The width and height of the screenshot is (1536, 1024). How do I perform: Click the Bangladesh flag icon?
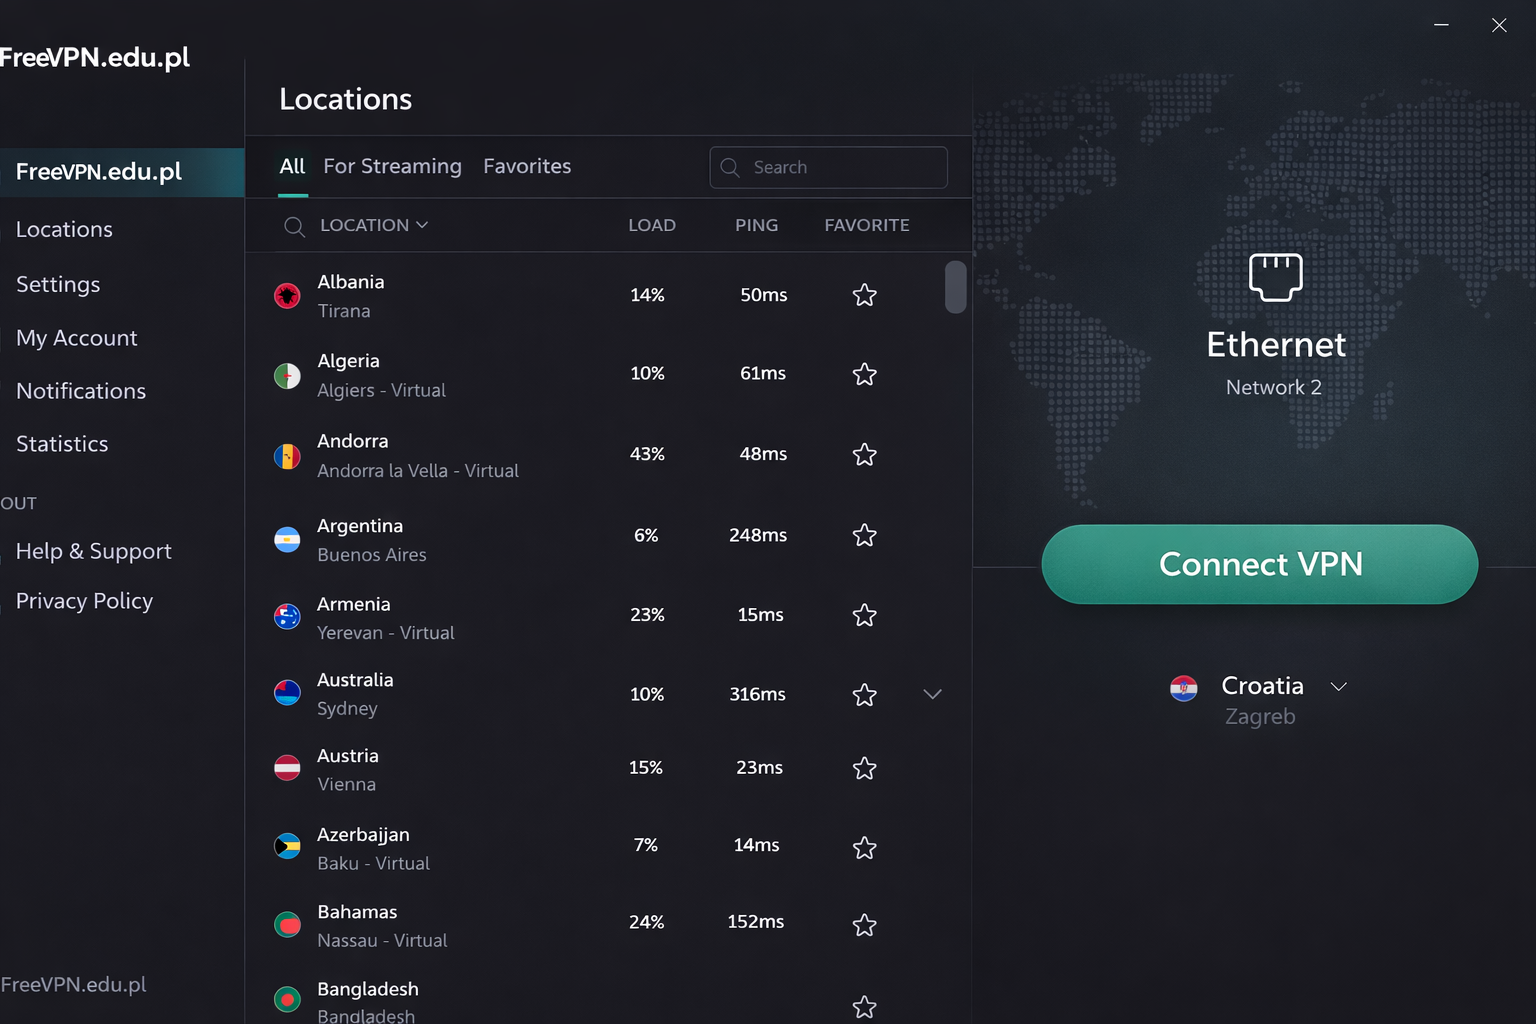[287, 999]
